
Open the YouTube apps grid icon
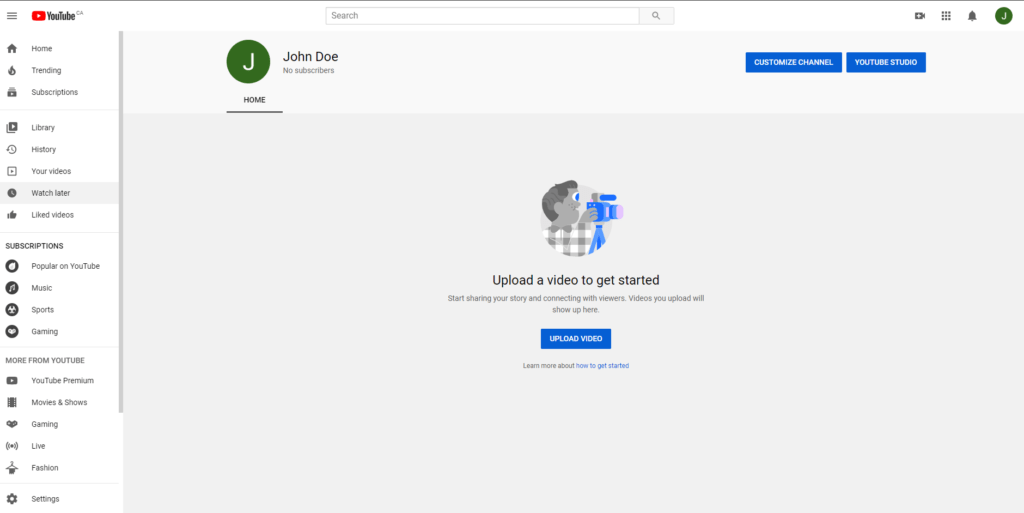[946, 16]
